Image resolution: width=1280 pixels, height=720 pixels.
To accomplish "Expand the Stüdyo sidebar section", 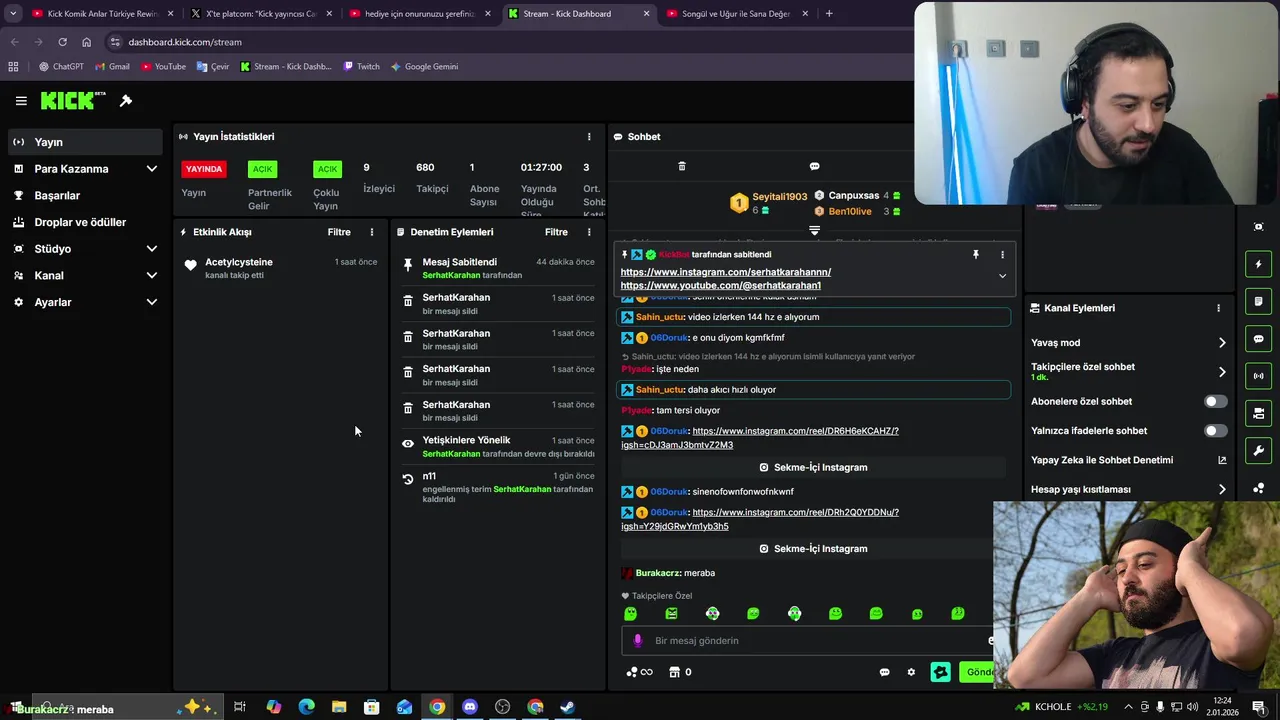I will point(85,249).
